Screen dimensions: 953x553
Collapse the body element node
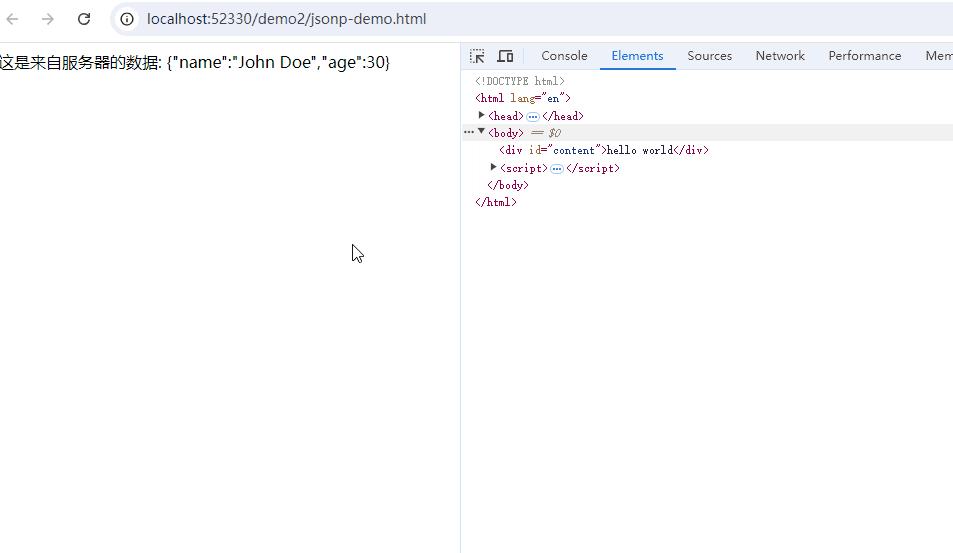pos(482,132)
